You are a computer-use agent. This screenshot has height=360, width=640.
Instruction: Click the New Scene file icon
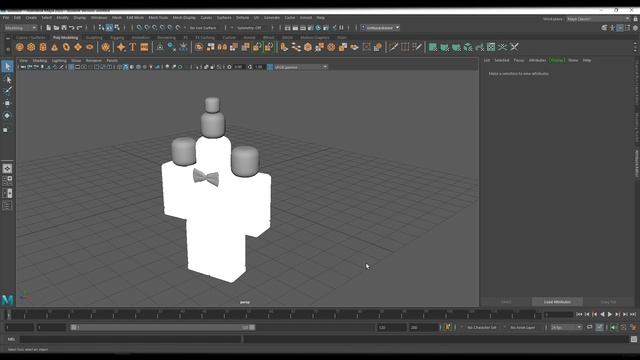coord(48,28)
